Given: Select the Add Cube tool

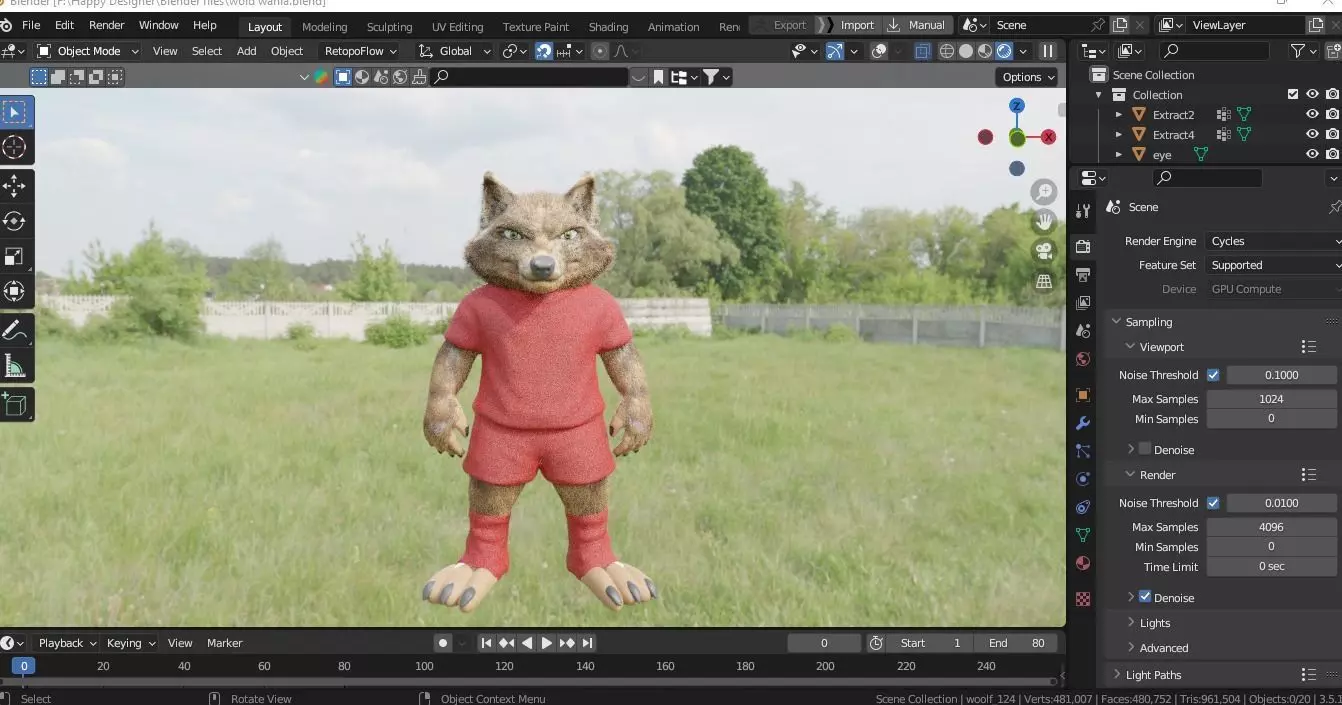Looking at the screenshot, I should [15, 404].
